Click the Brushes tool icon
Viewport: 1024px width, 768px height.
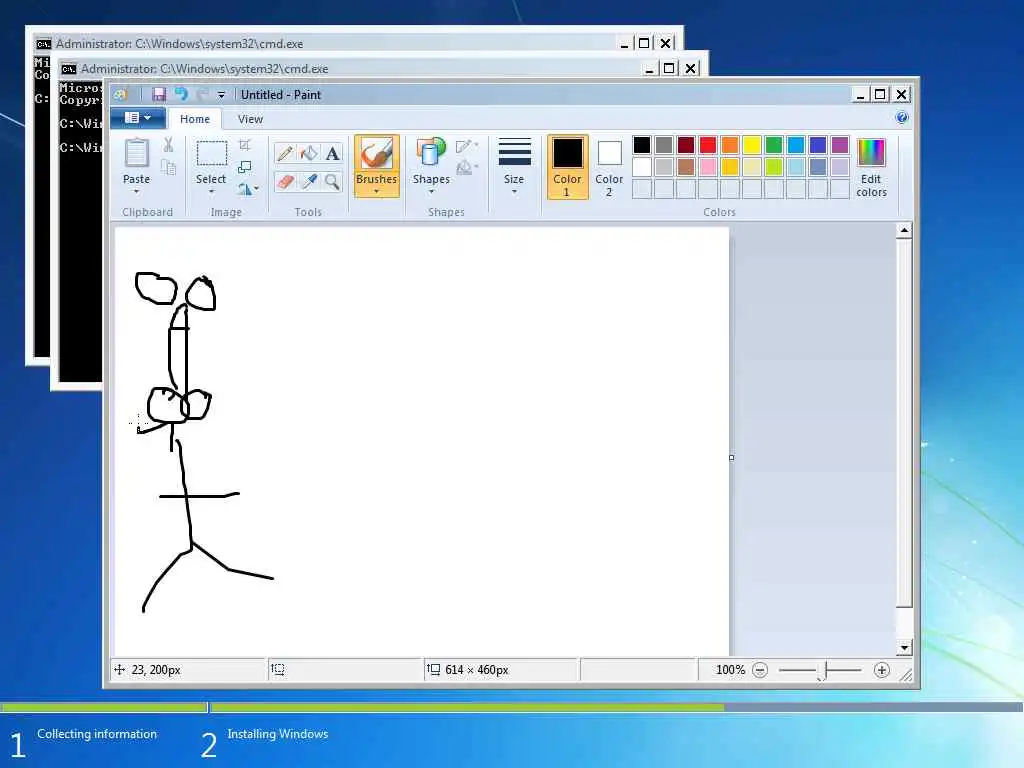[x=377, y=154]
